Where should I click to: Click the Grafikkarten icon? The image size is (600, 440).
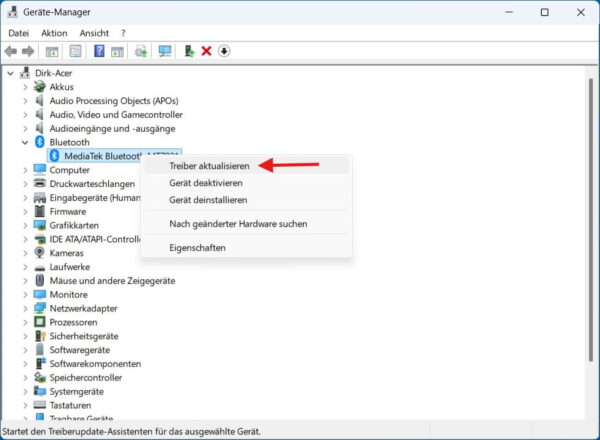point(39,225)
